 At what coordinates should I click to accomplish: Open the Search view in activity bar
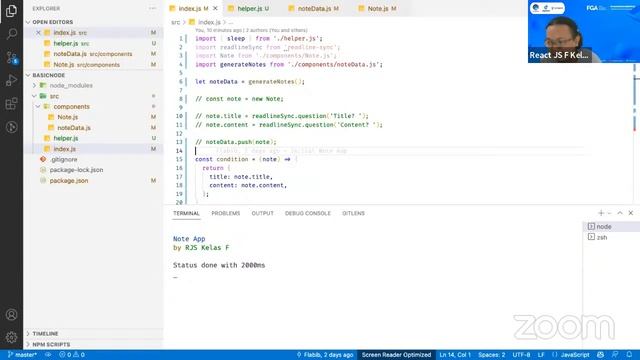coord(11,33)
